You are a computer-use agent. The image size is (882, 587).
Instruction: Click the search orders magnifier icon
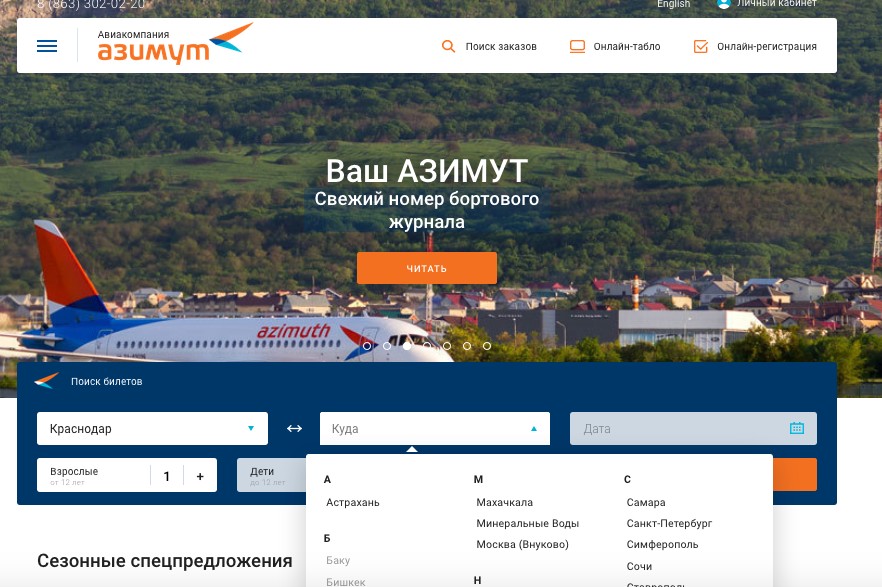pos(448,46)
